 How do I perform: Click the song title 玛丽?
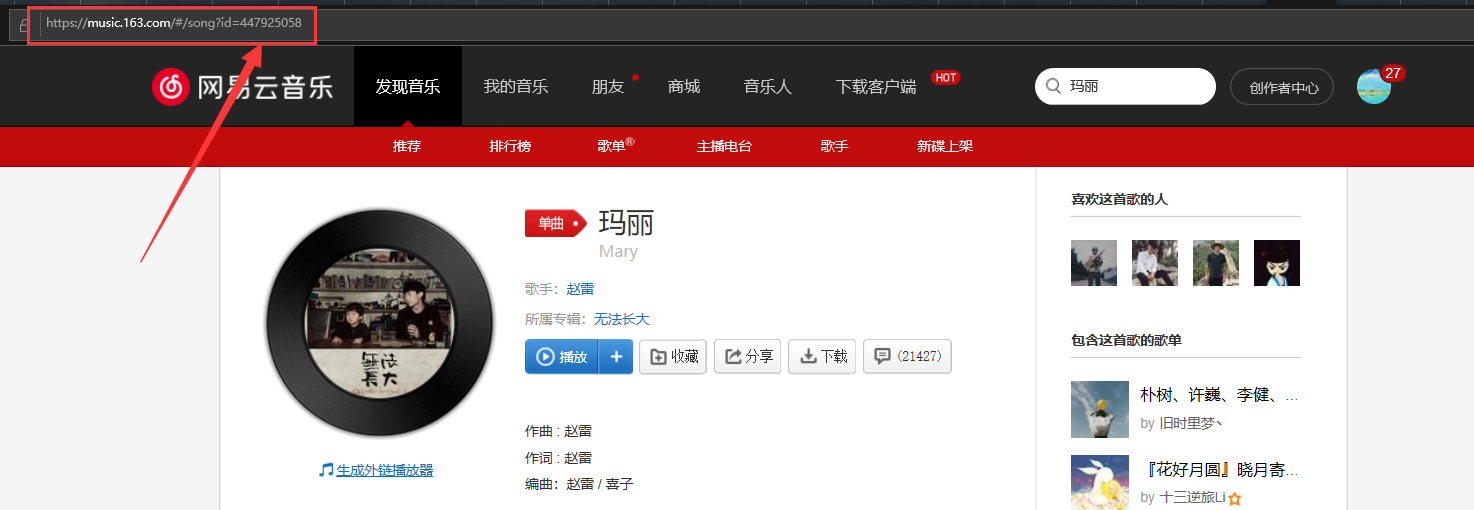coord(626,221)
